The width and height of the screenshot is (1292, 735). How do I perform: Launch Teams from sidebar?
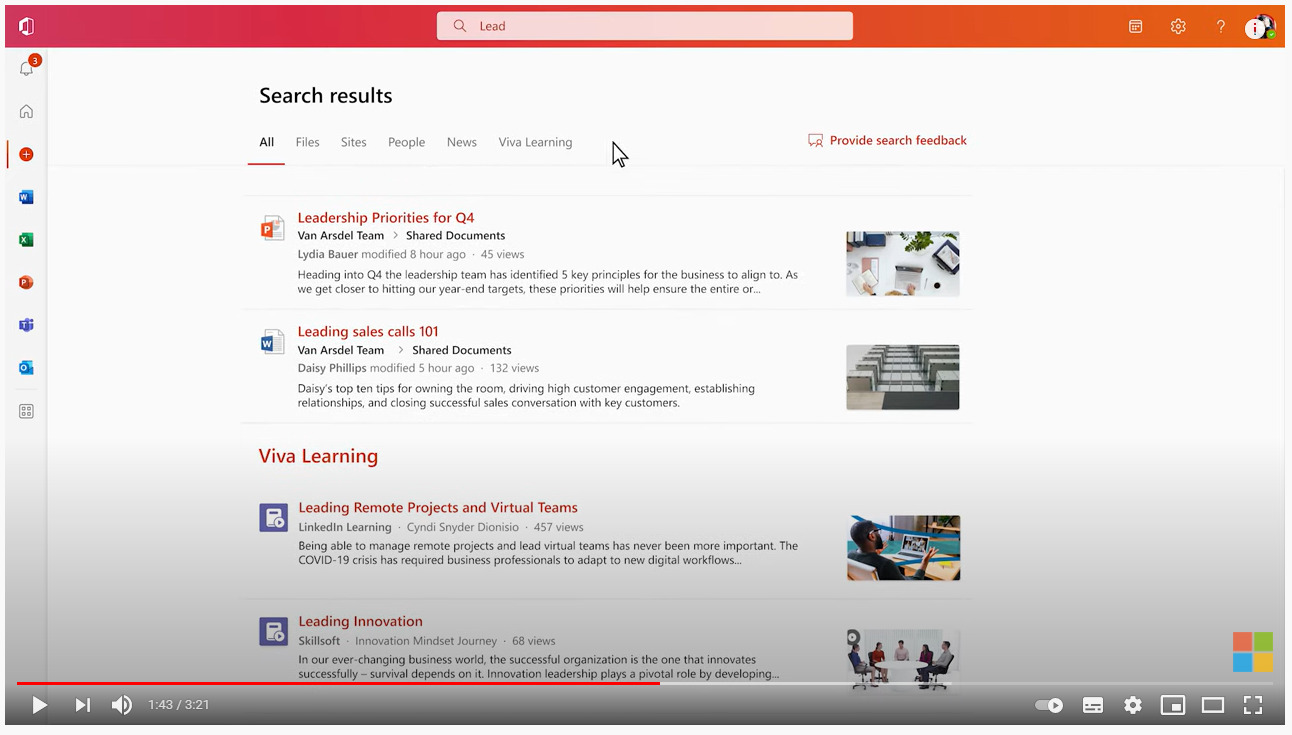tap(27, 325)
